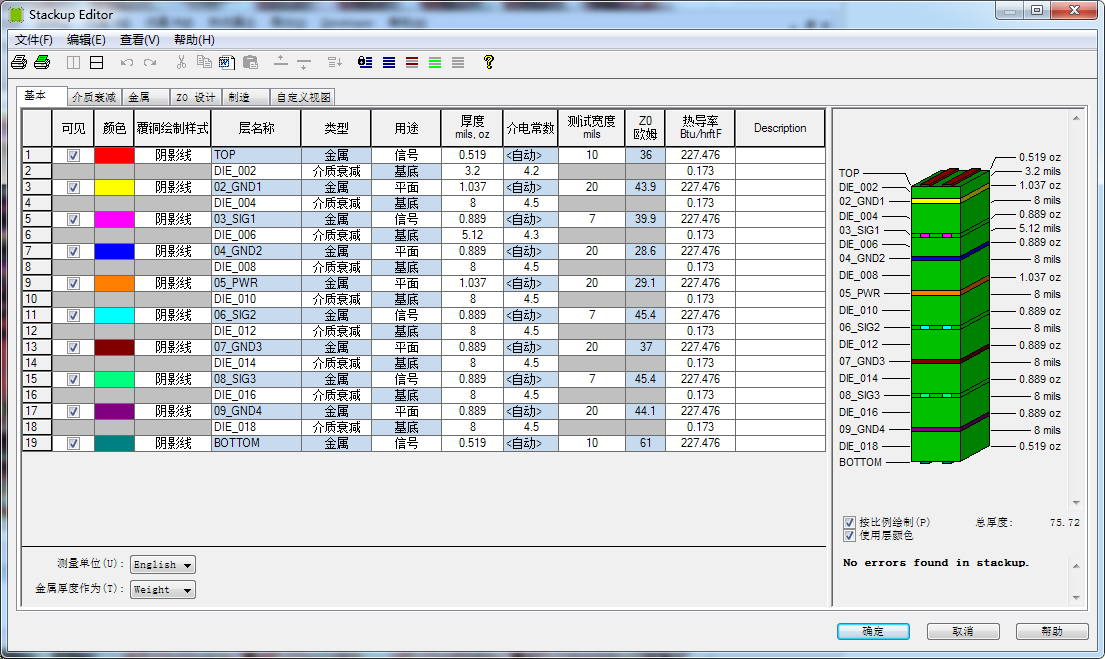Toggle visibility checkbox for 02_GND1 layer
This screenshot has height=659, width=1105.
coord(73,187)
